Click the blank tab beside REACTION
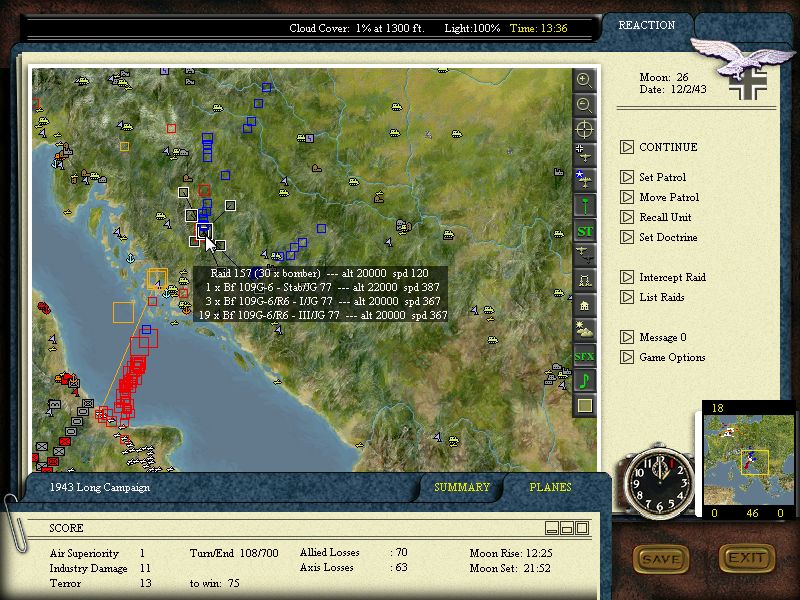Image resolution: width=800 pixels, height=600 pixels. click(x=742, y=26)
